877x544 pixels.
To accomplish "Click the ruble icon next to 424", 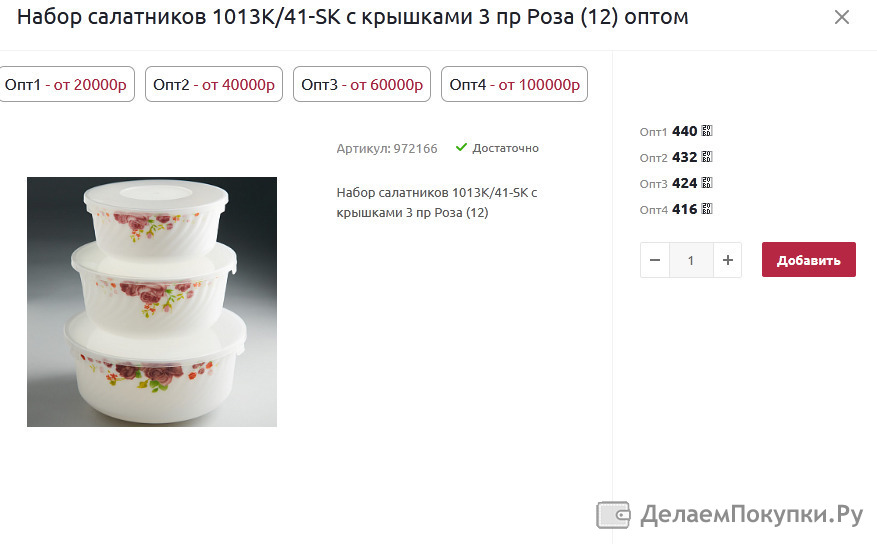I will pos(707,183).
